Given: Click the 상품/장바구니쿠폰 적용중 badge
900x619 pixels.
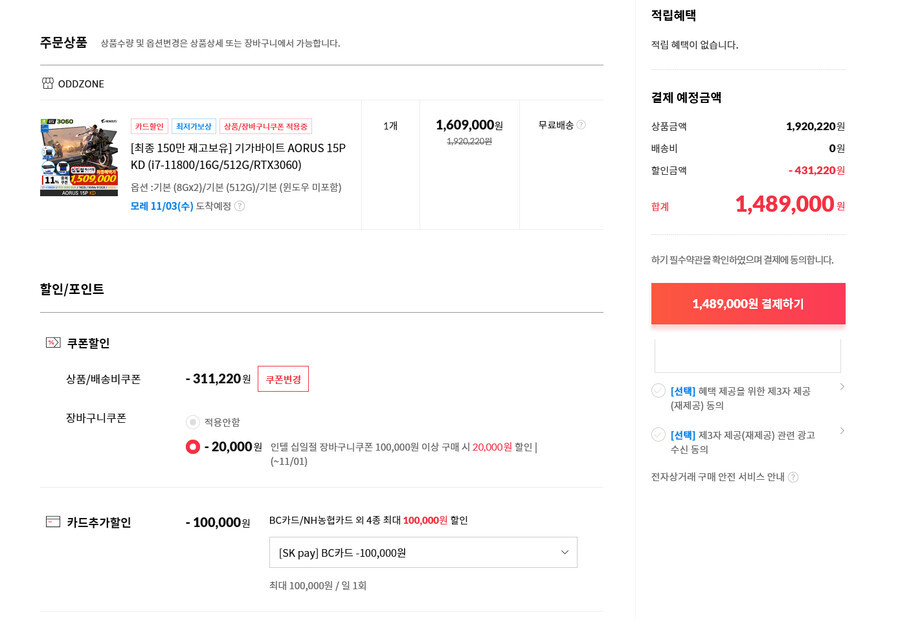Looking at the screenshot, I should point(266,126).
